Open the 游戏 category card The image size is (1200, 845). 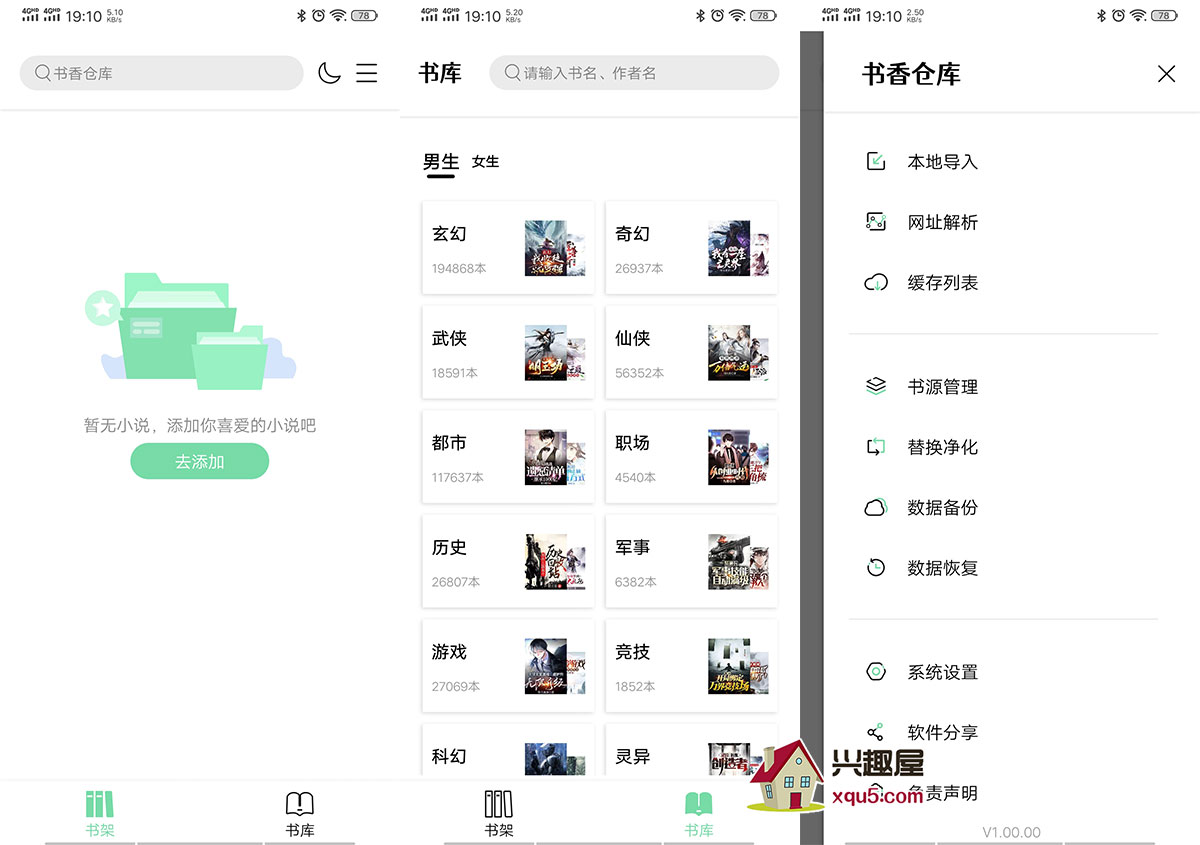(x=508, y=665)
